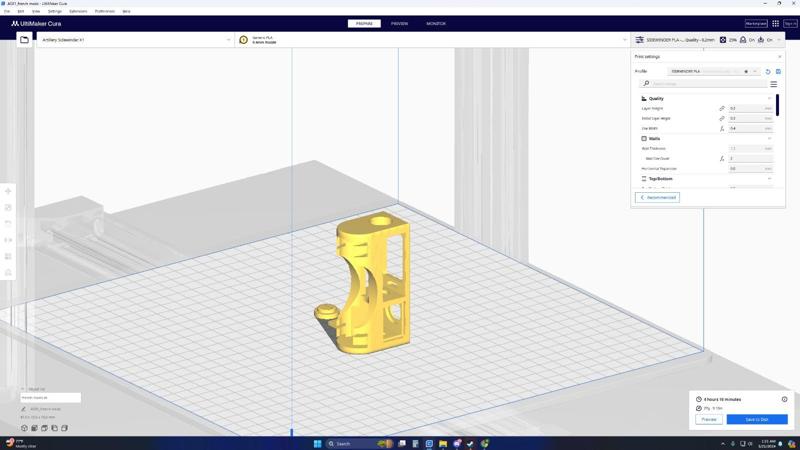This screenshot has width=800, height=450.
Task: Close the Print settings panel
Action: (x=779, y=57)
